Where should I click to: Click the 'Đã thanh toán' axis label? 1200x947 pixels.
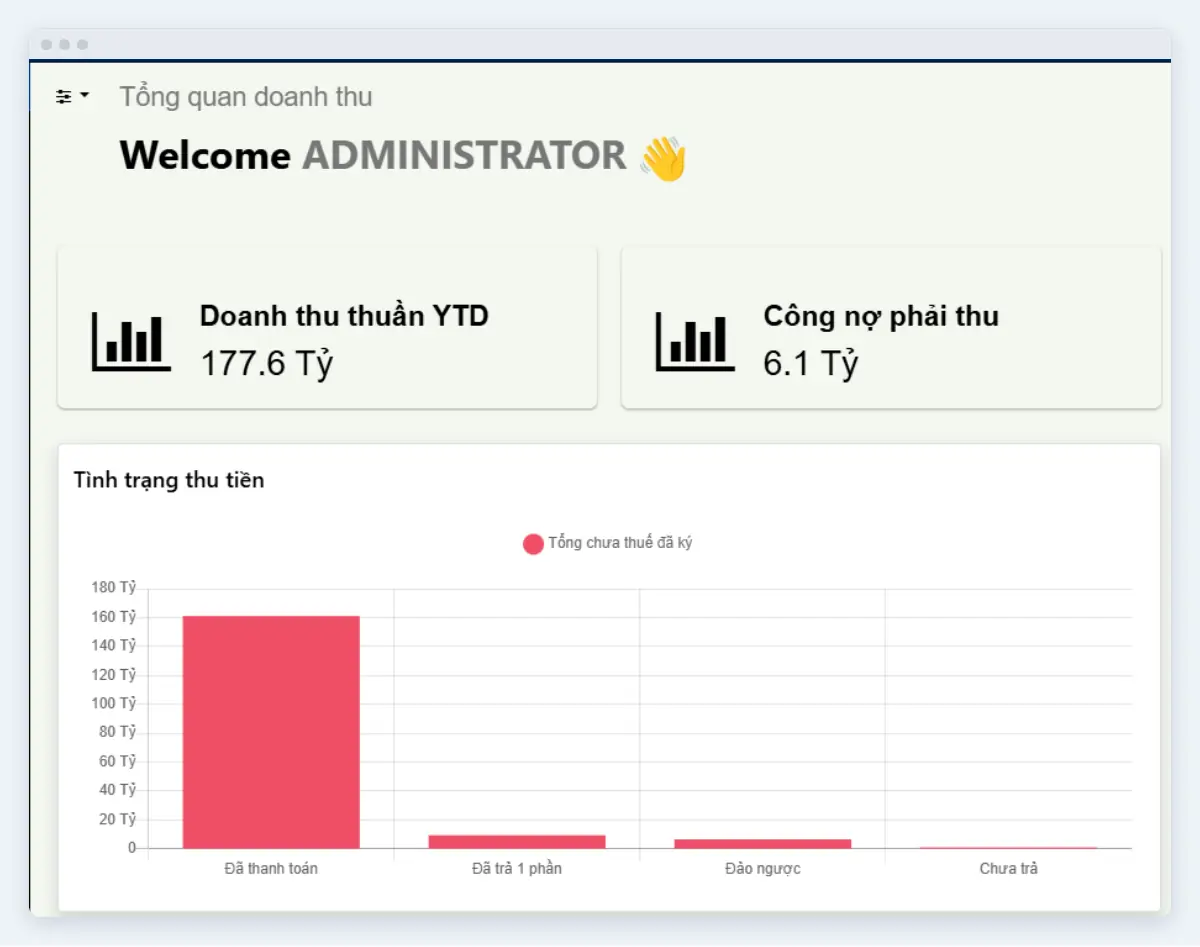coord(271,868)
